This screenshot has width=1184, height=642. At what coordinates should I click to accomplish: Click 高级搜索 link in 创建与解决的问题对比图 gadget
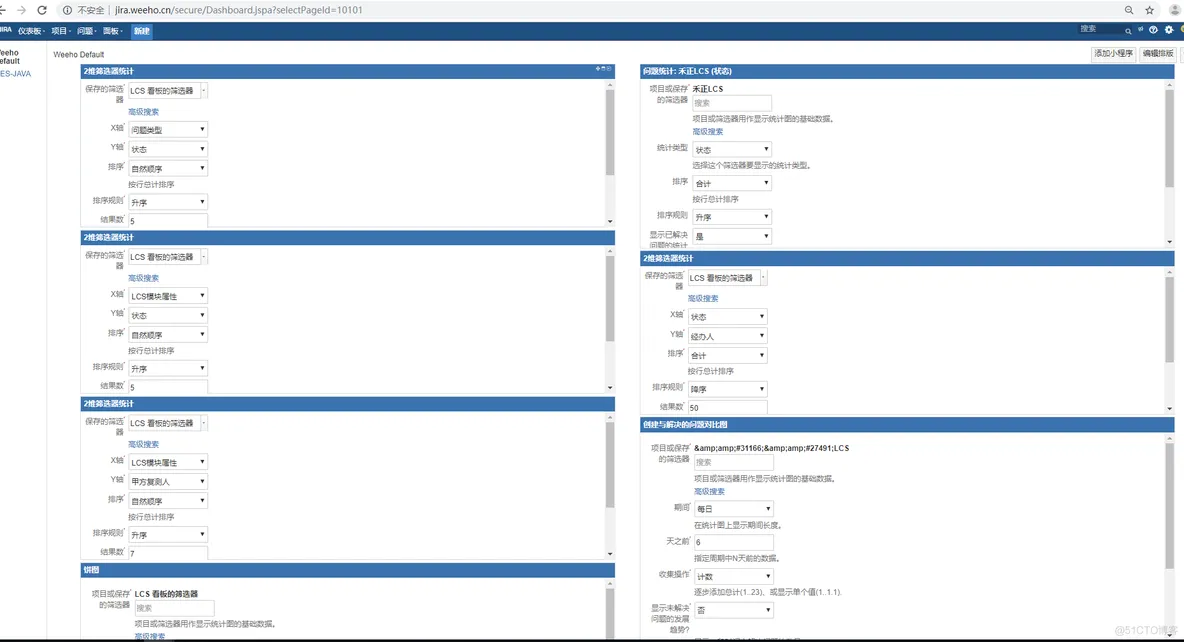point(709,491)
